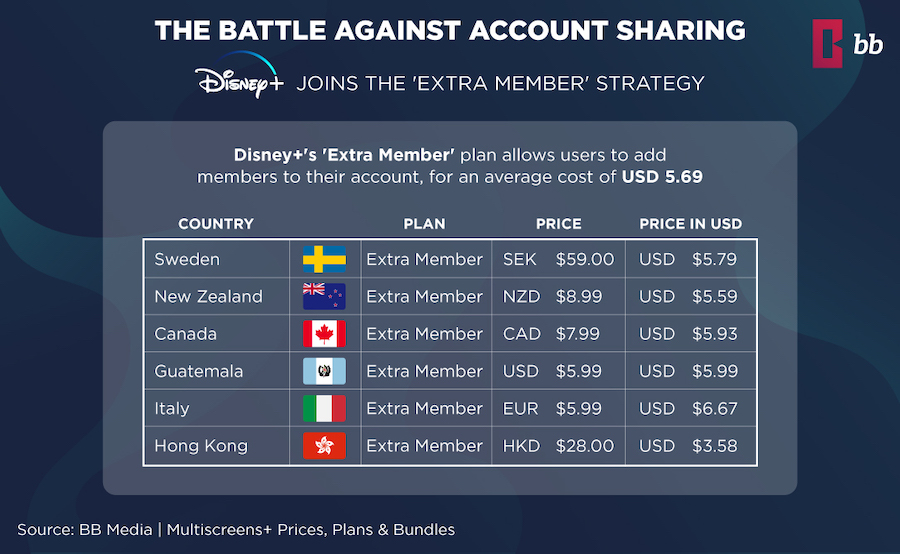Click the BB Media logo icon

point(830,45)
